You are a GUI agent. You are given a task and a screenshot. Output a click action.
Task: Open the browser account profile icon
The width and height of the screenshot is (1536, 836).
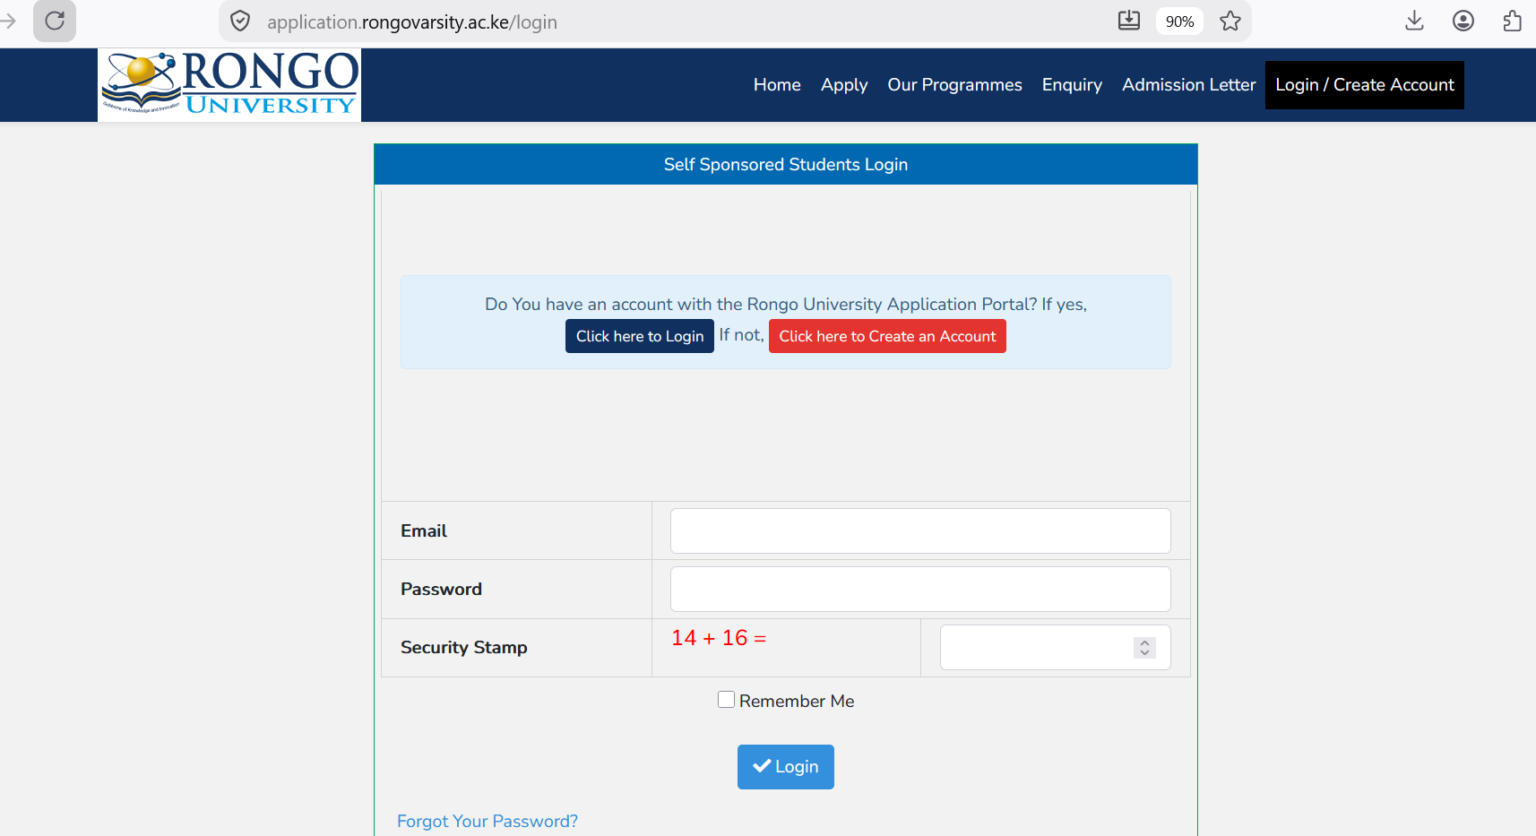[x=1463, y=21]
